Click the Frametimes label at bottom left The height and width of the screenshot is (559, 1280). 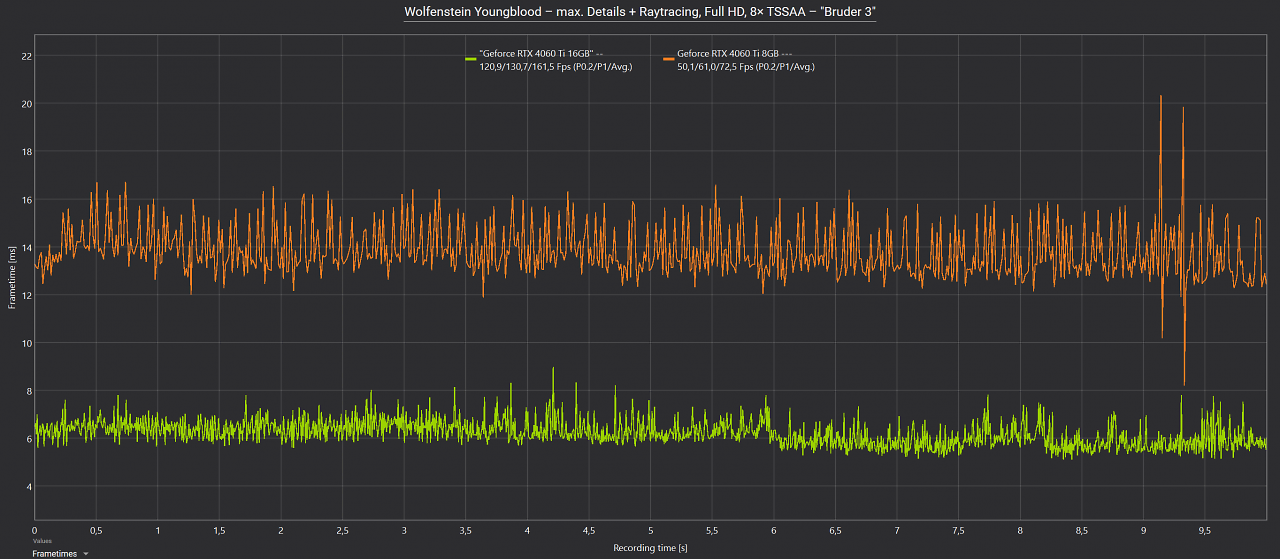pyautogui.click(x=54, y=553)
